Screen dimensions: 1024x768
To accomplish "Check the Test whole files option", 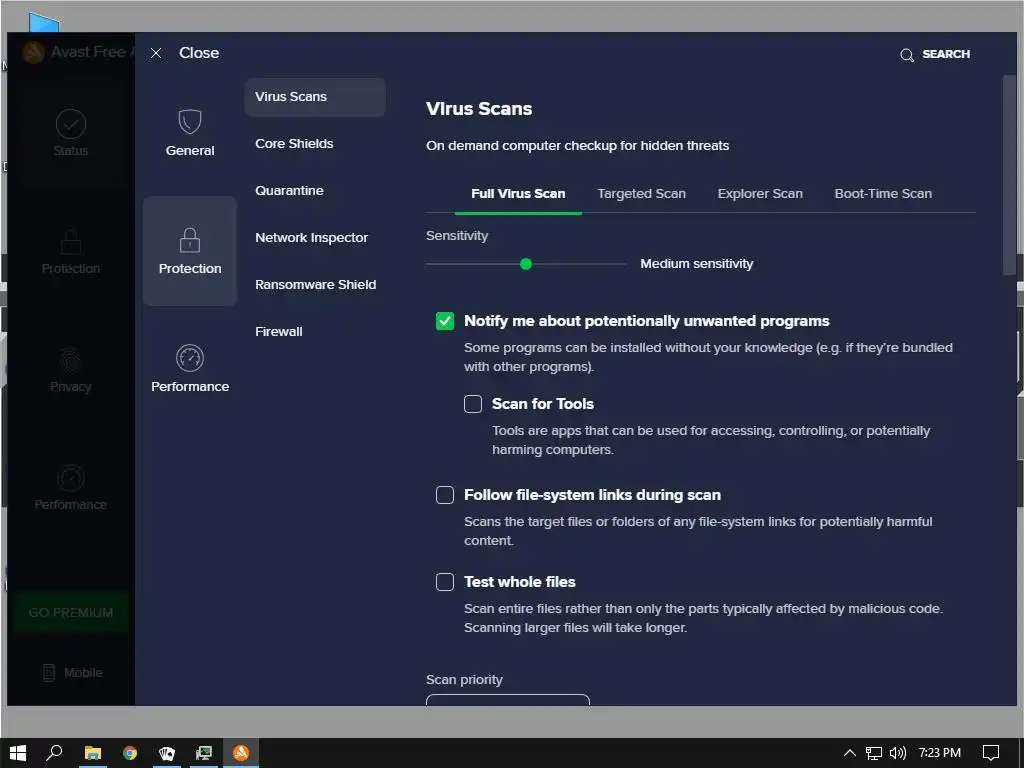I will coord(445,582).
